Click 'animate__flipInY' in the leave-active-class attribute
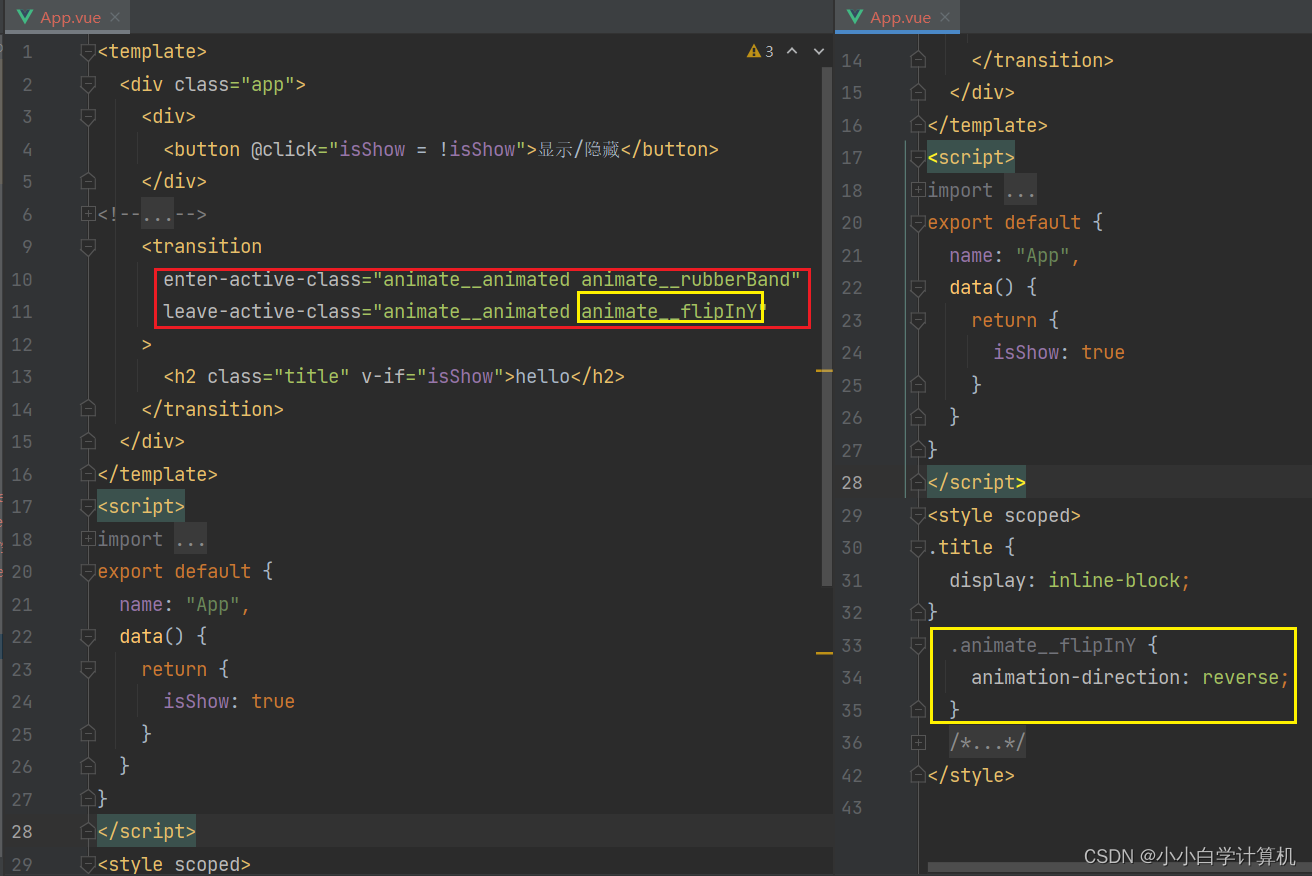The height and width of the screenshot is (876, 1312). coord(670,311)
